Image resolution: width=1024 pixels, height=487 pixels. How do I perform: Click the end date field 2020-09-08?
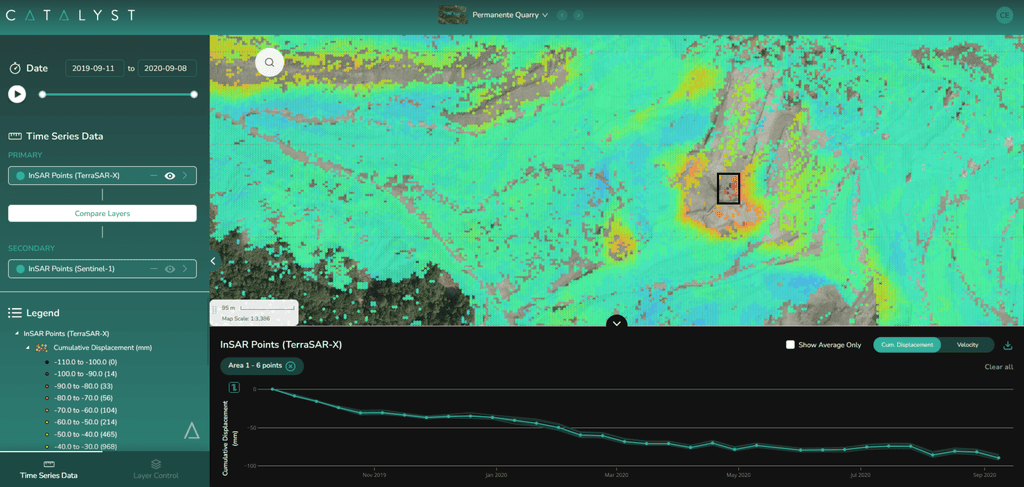(167, 68)
